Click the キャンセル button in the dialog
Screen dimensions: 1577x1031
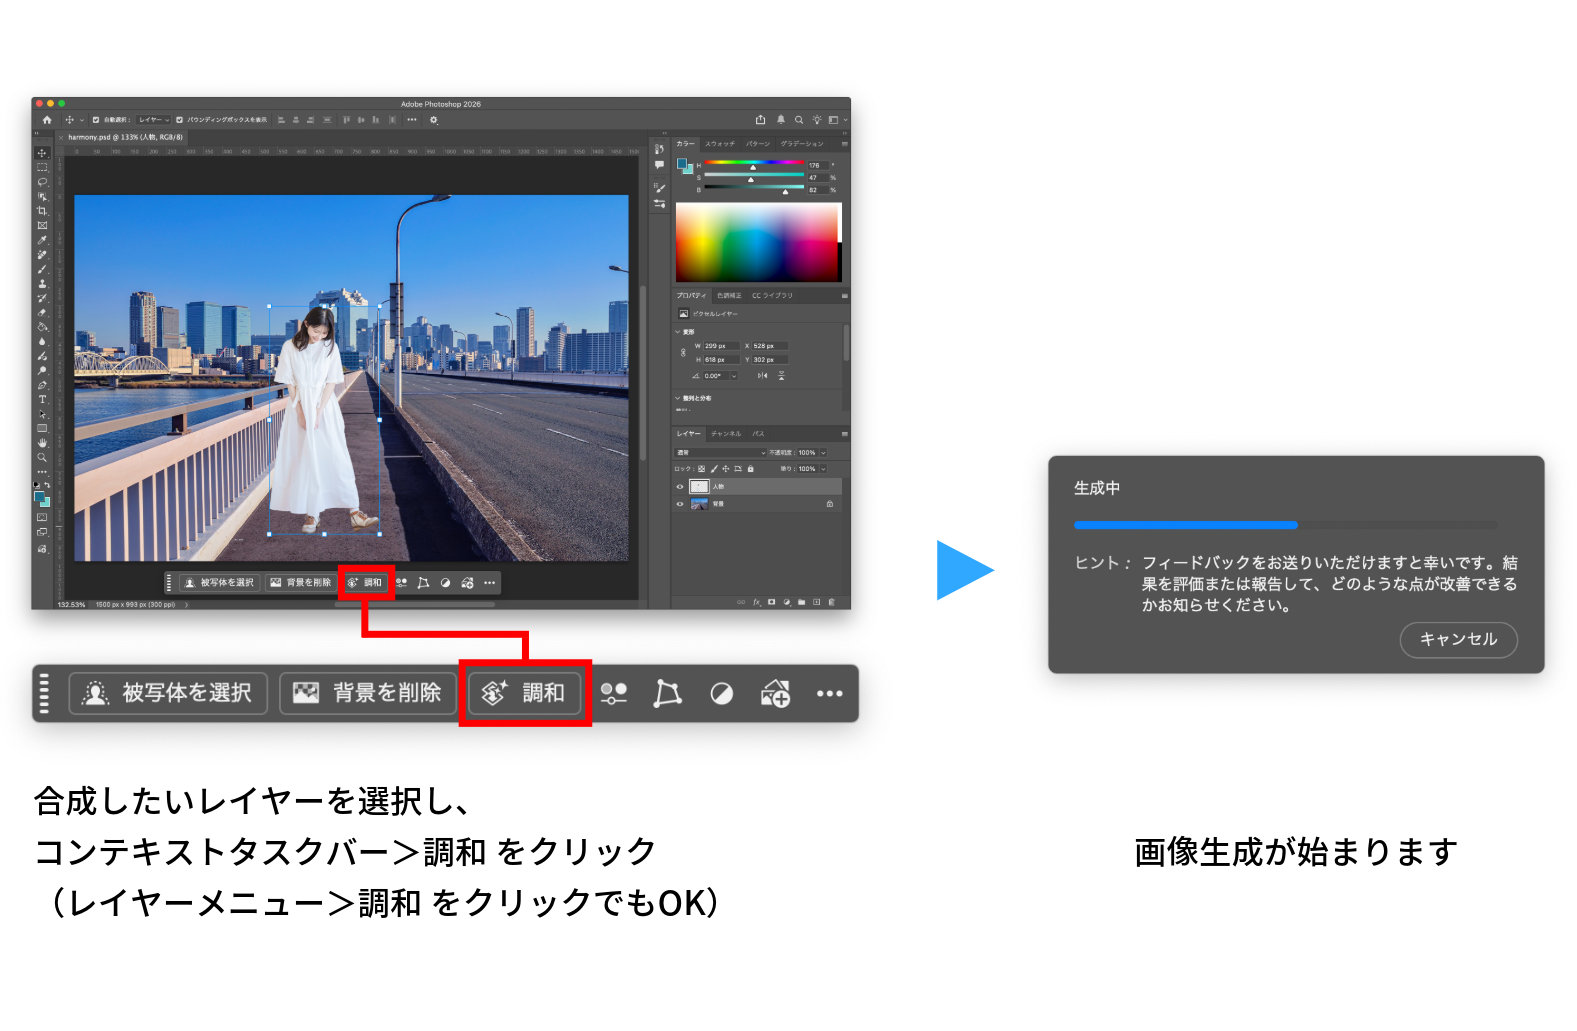point(1458,639)
